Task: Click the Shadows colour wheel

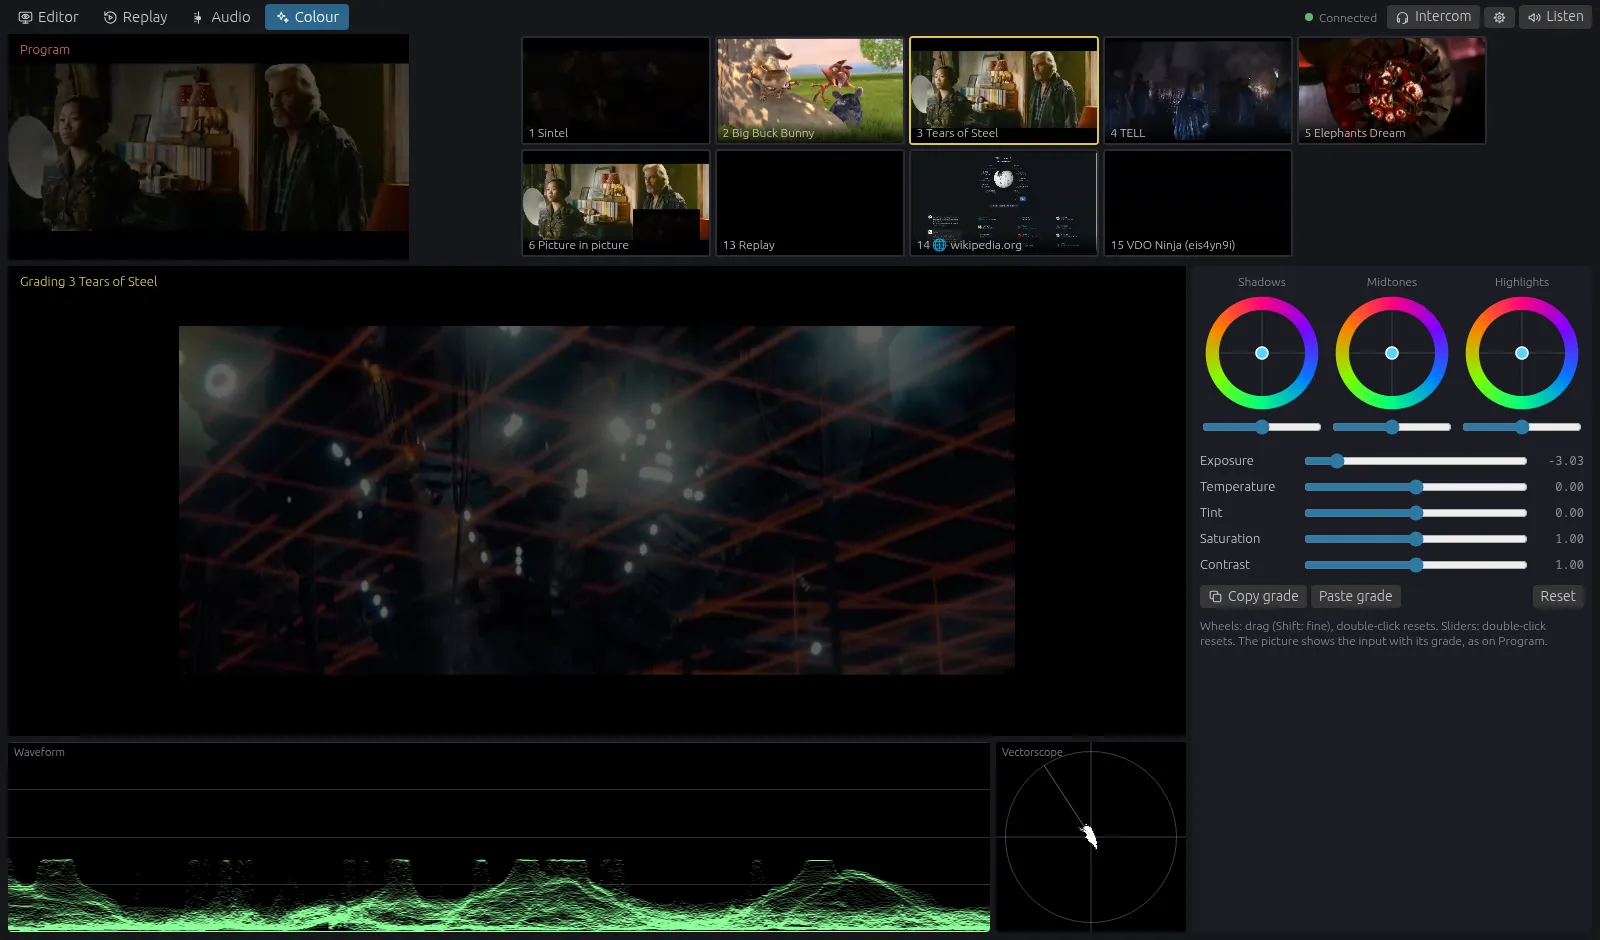Action: (x=1262, y=353)
